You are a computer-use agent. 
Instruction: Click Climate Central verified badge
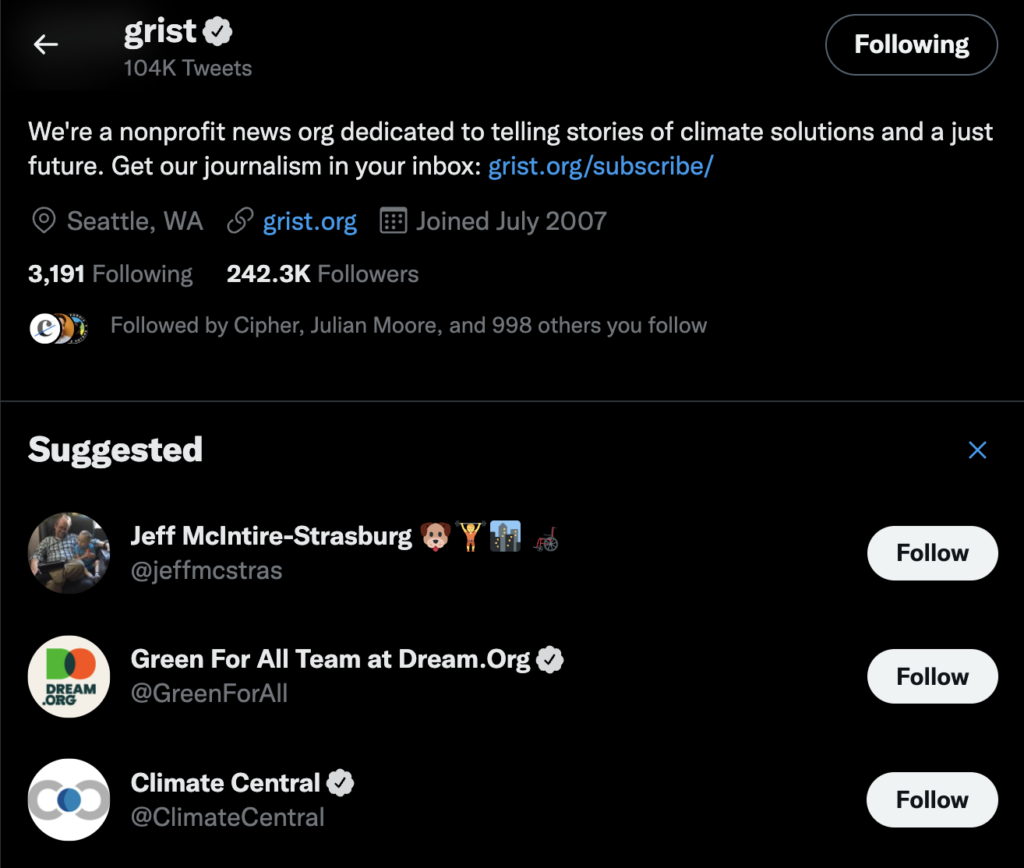341,783
